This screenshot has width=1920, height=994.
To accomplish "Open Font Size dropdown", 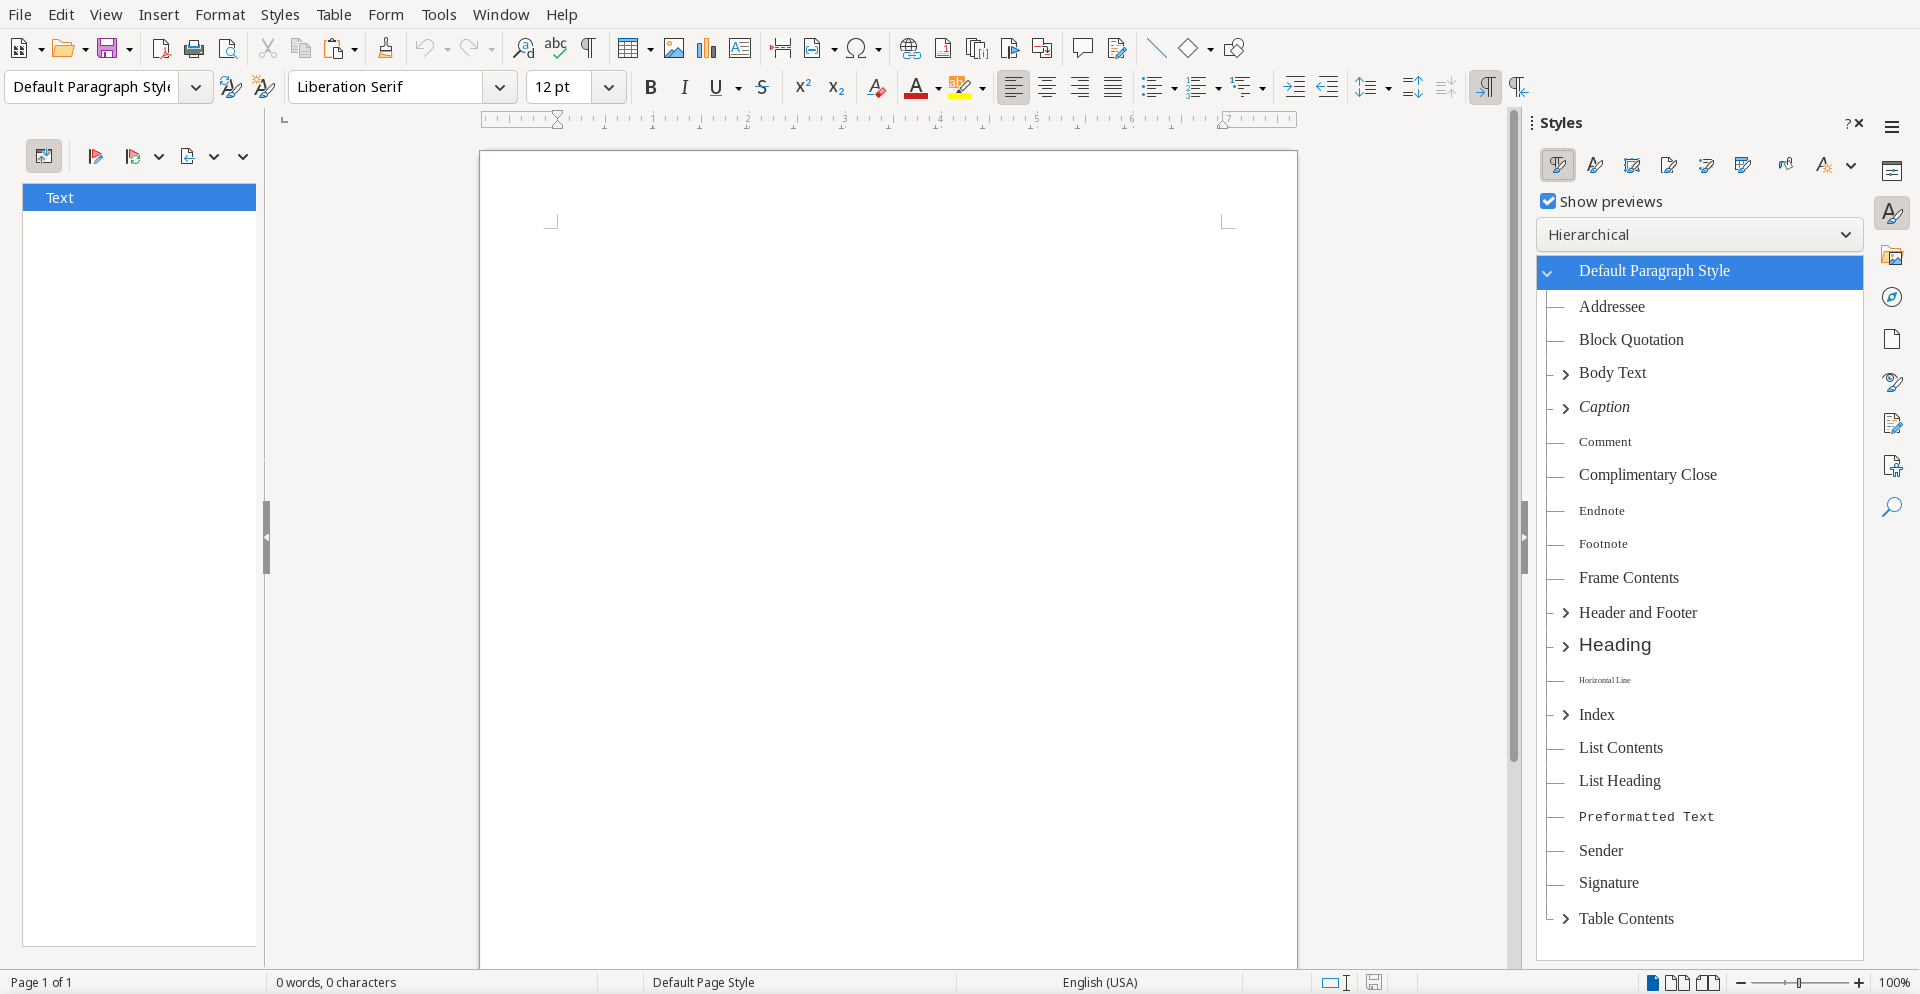I will 608,87.
